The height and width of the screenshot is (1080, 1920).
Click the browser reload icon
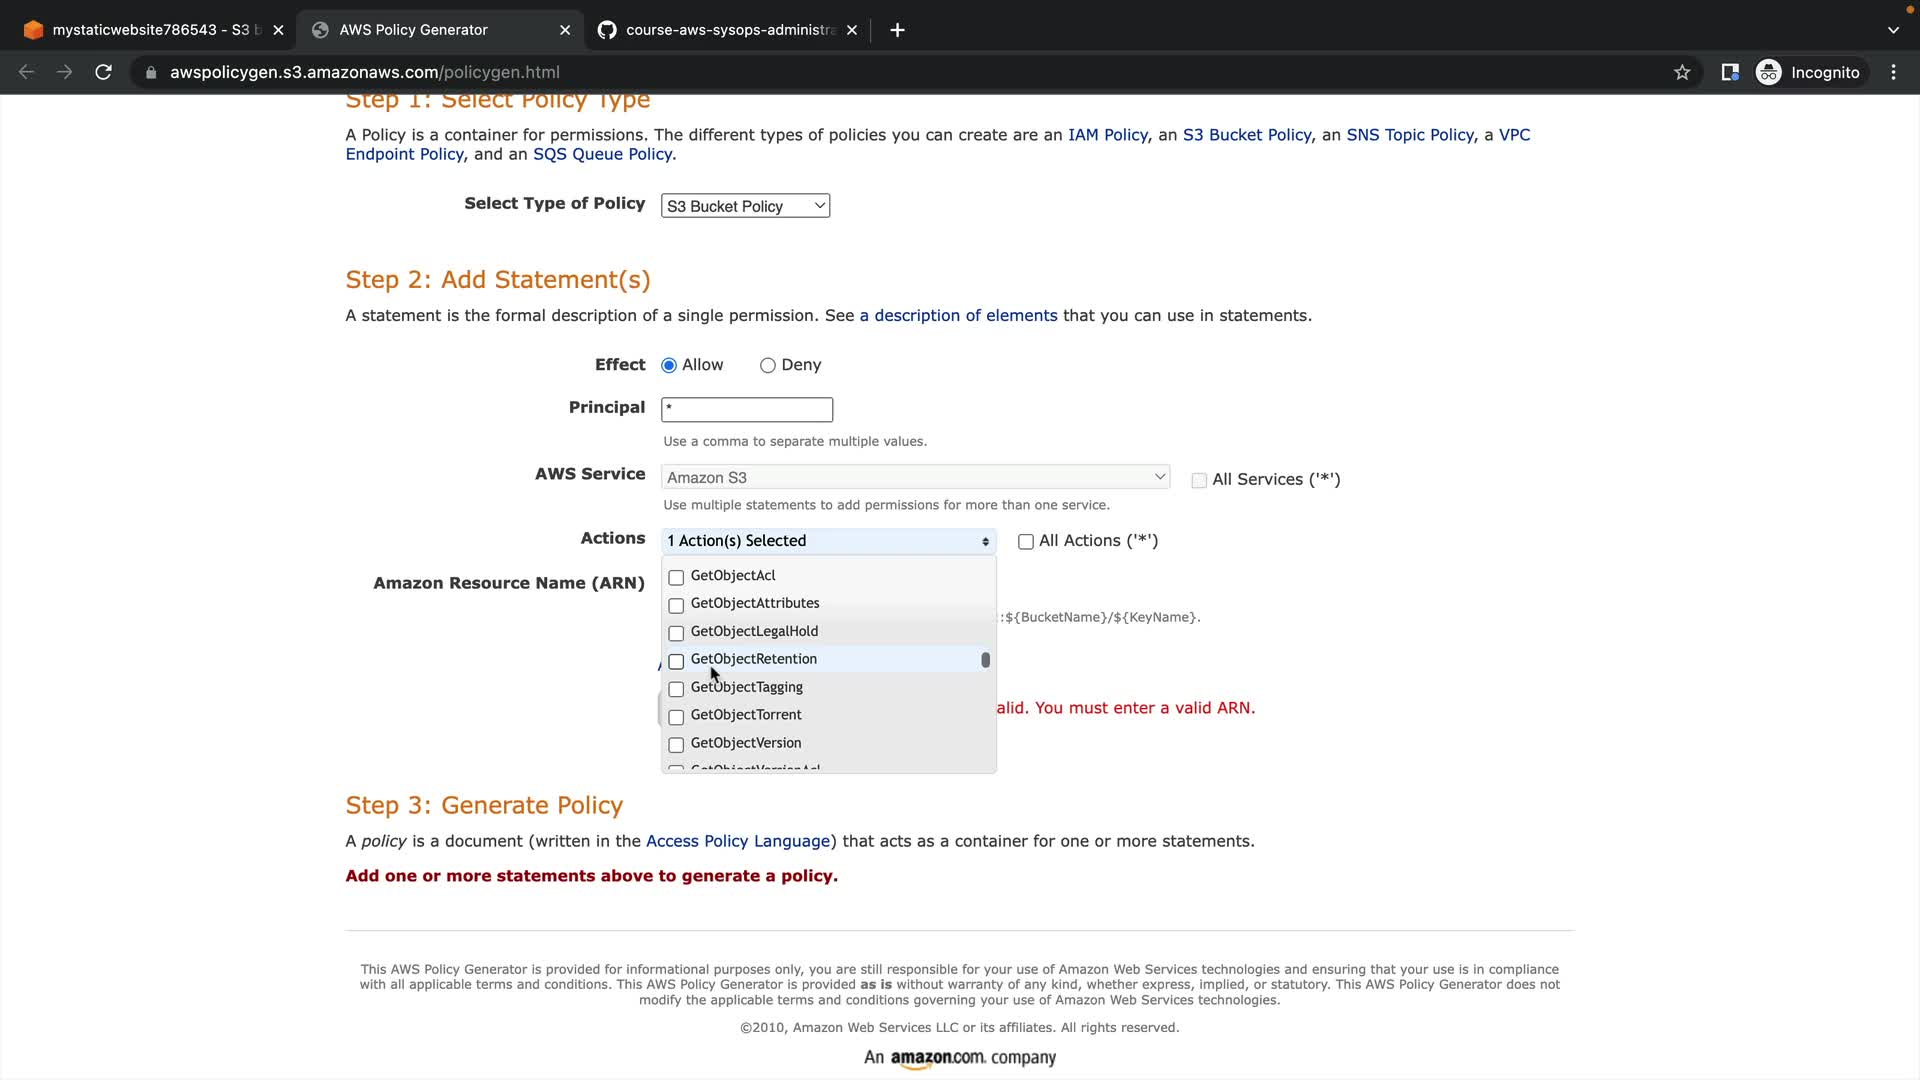(x=103, y=72)
